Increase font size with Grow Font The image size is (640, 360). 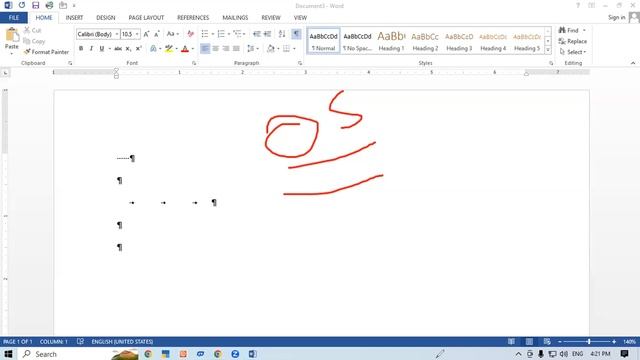pos(146,34)
